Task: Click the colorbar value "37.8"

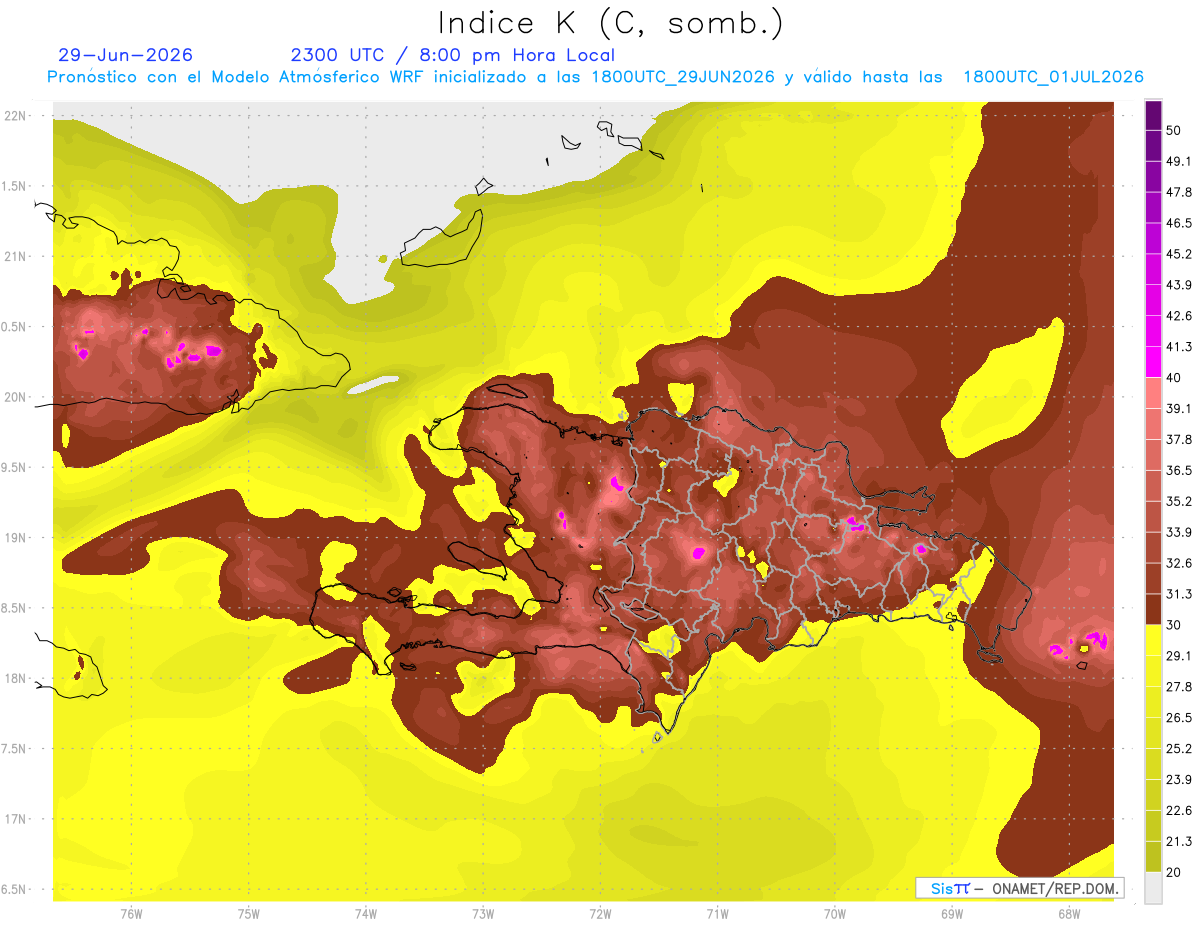Action: tap(1179, 440)
